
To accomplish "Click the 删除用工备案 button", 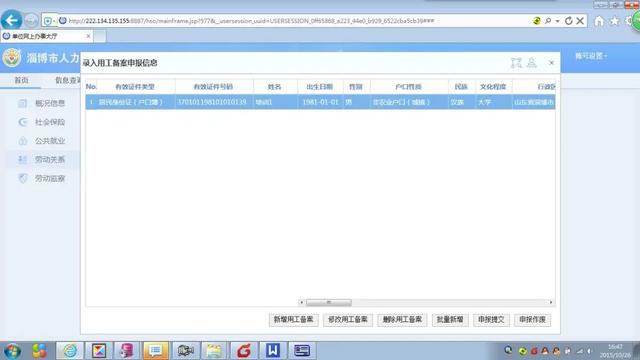I will pyautogui.click(x=402, y=320).
